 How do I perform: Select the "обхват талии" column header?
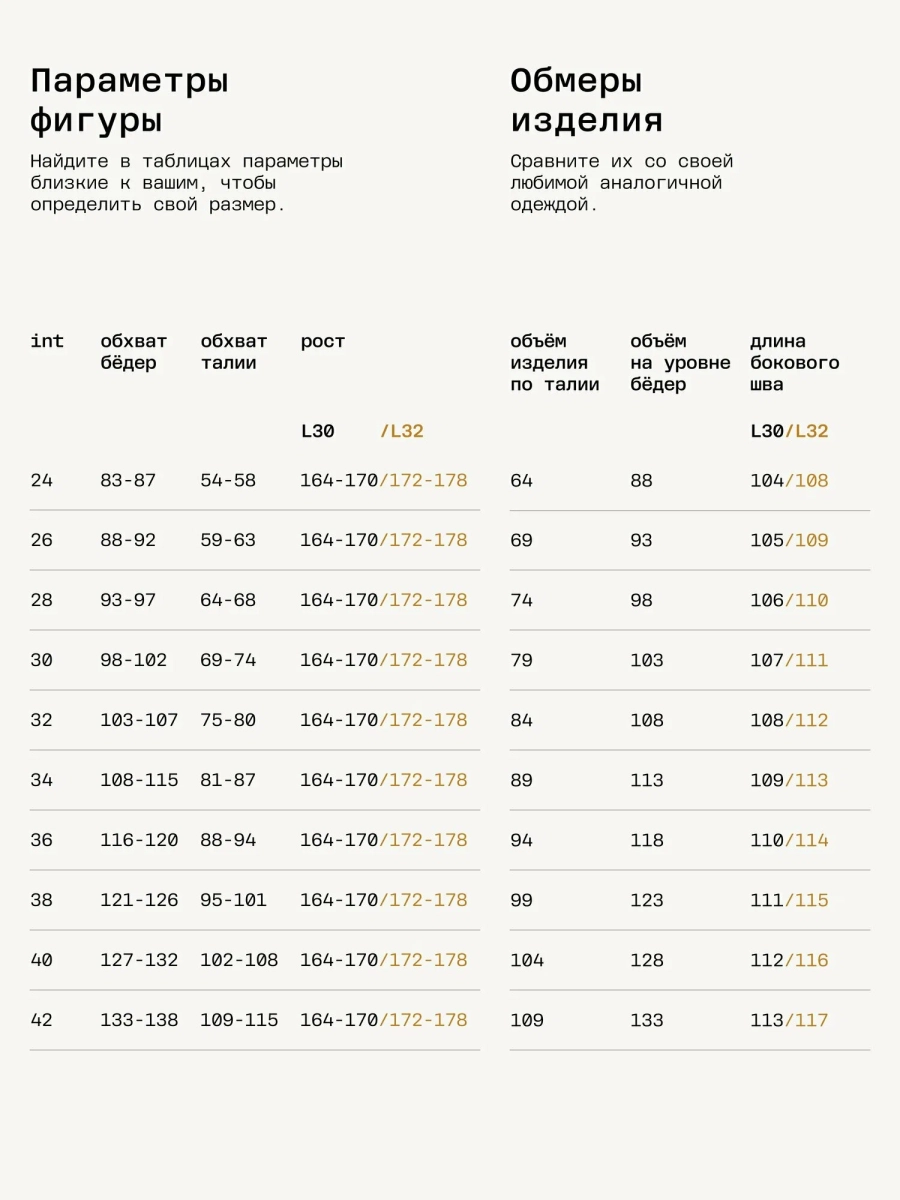234,352
